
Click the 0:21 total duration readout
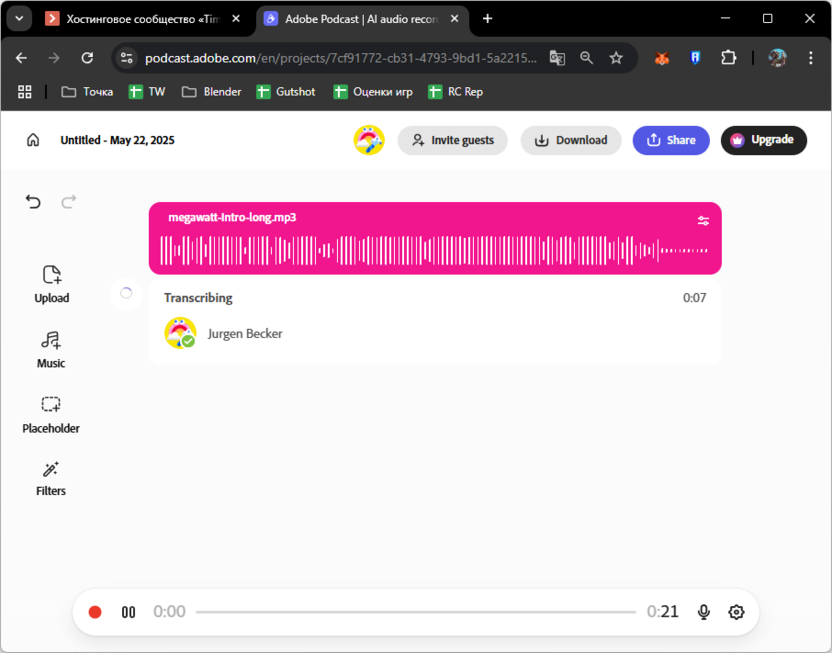point(662,612)
